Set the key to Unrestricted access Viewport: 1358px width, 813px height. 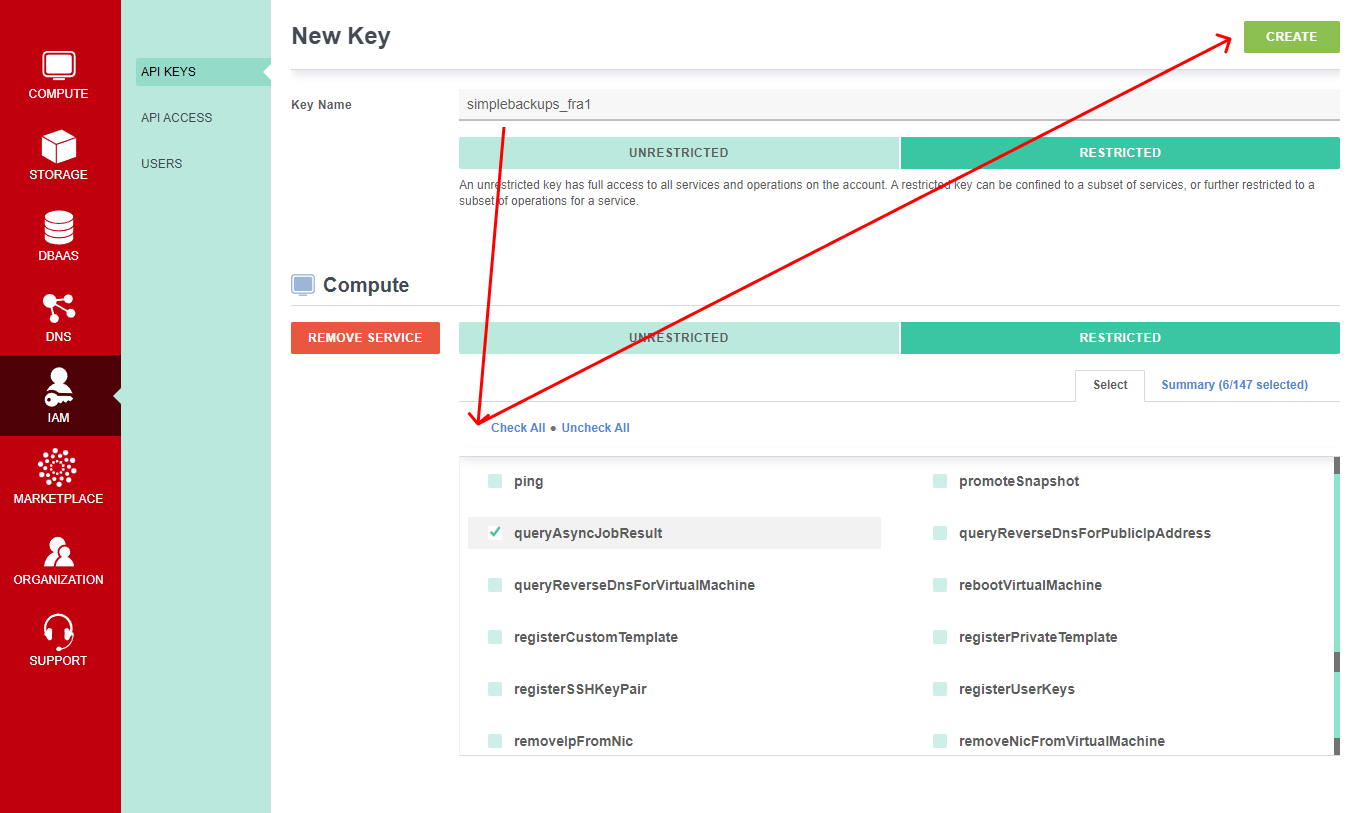tap(678, 152)
